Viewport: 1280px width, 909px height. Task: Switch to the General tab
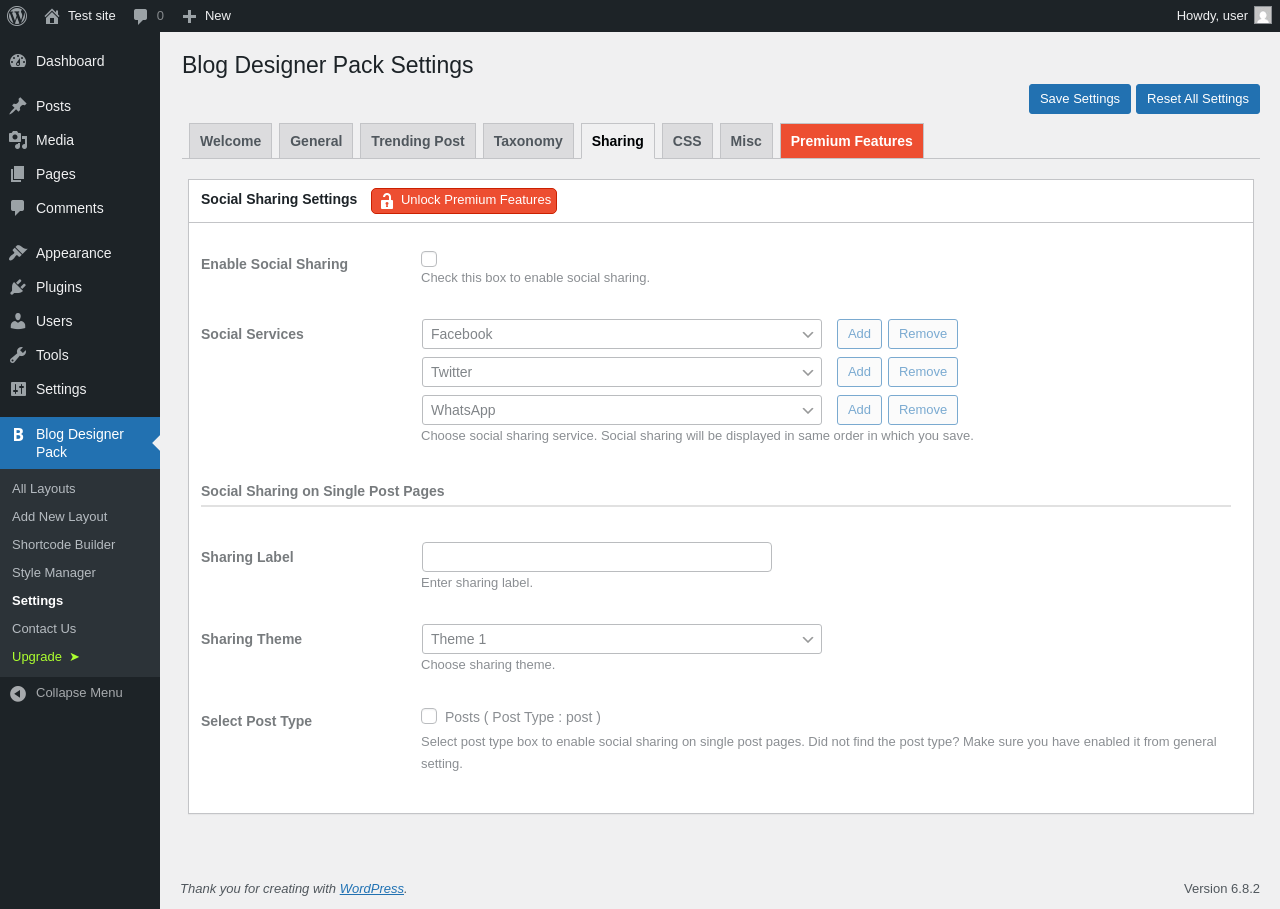[316, 141]
